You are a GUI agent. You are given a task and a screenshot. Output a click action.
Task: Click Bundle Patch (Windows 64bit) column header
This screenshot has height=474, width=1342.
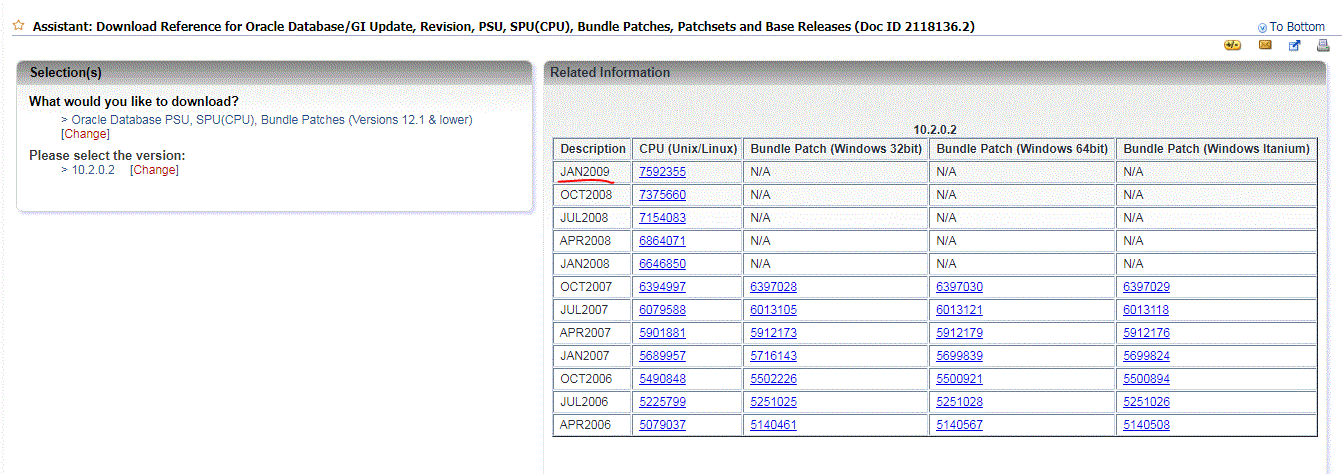[x=1022, y=149]
